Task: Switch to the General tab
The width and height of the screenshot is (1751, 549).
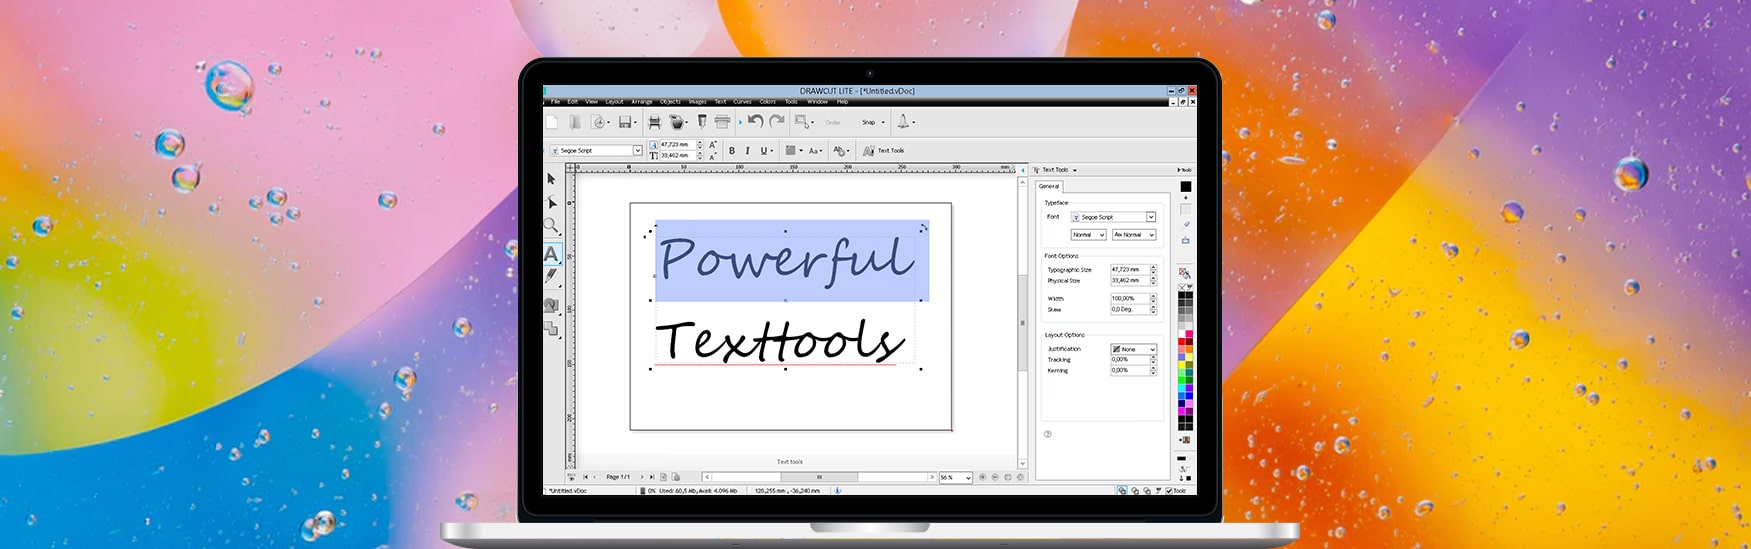Action: coord(1049,186)
